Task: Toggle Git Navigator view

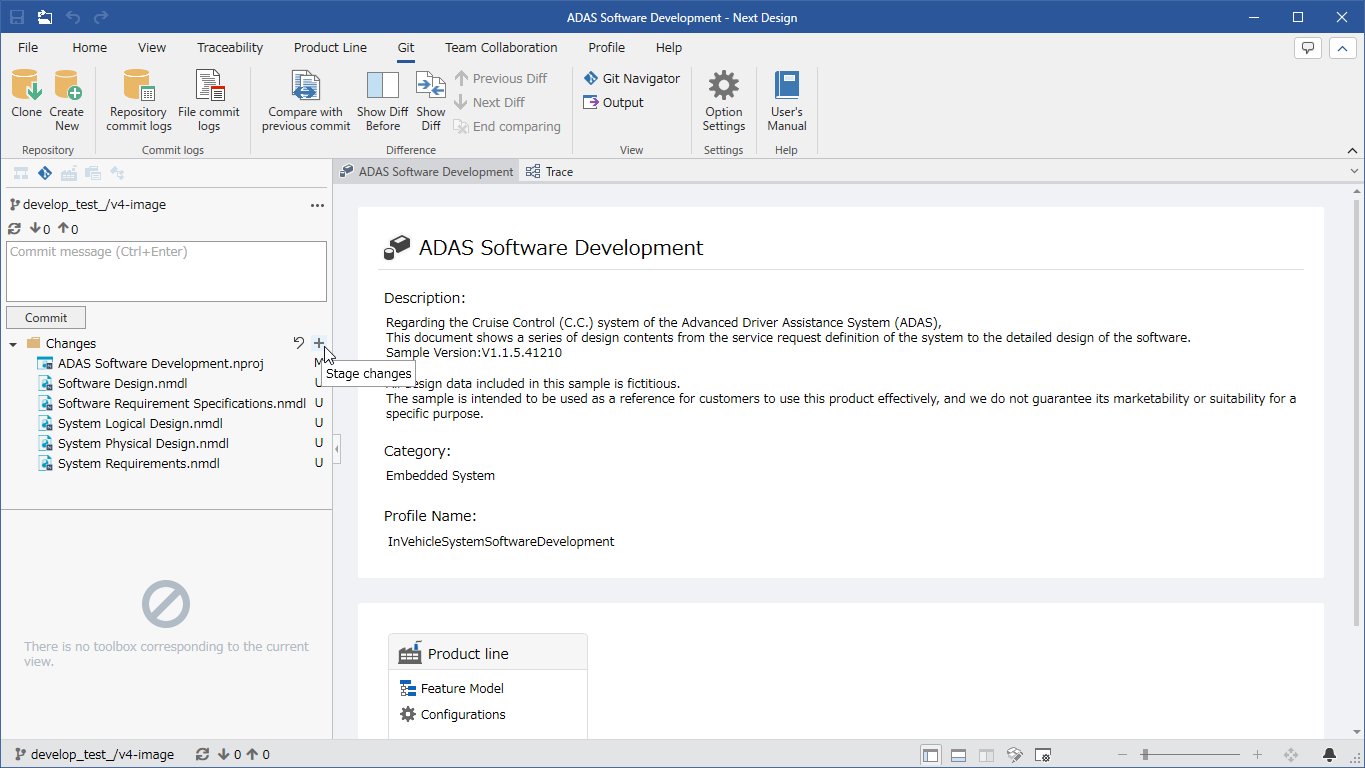Action: (632, 78)
